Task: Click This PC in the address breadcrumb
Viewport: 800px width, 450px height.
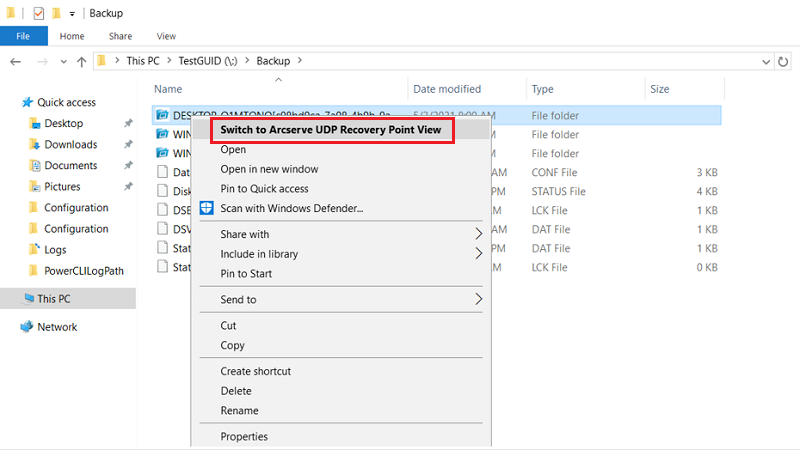Action: (143, 61)
